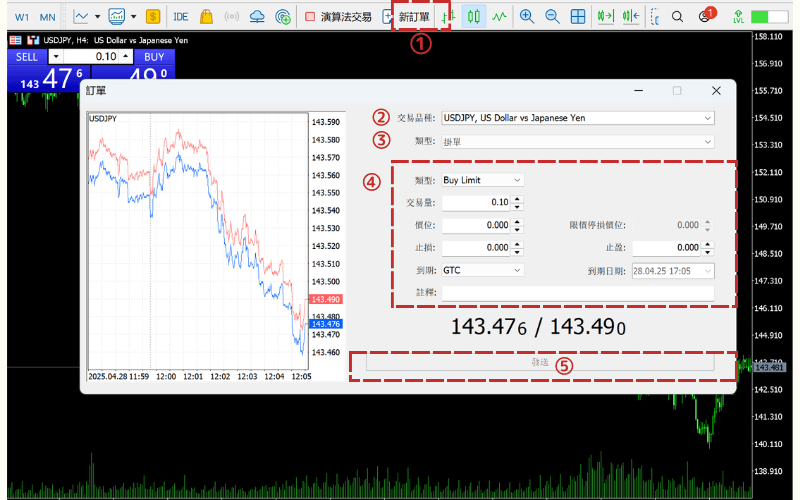800x500 pixels.
Task: Toggle chart auto-scroll to latest bar
Action: (604, 16)
